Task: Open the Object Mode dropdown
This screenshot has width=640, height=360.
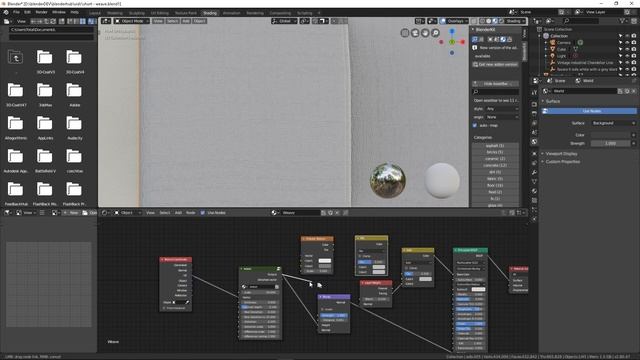Action: click(132, 21)
